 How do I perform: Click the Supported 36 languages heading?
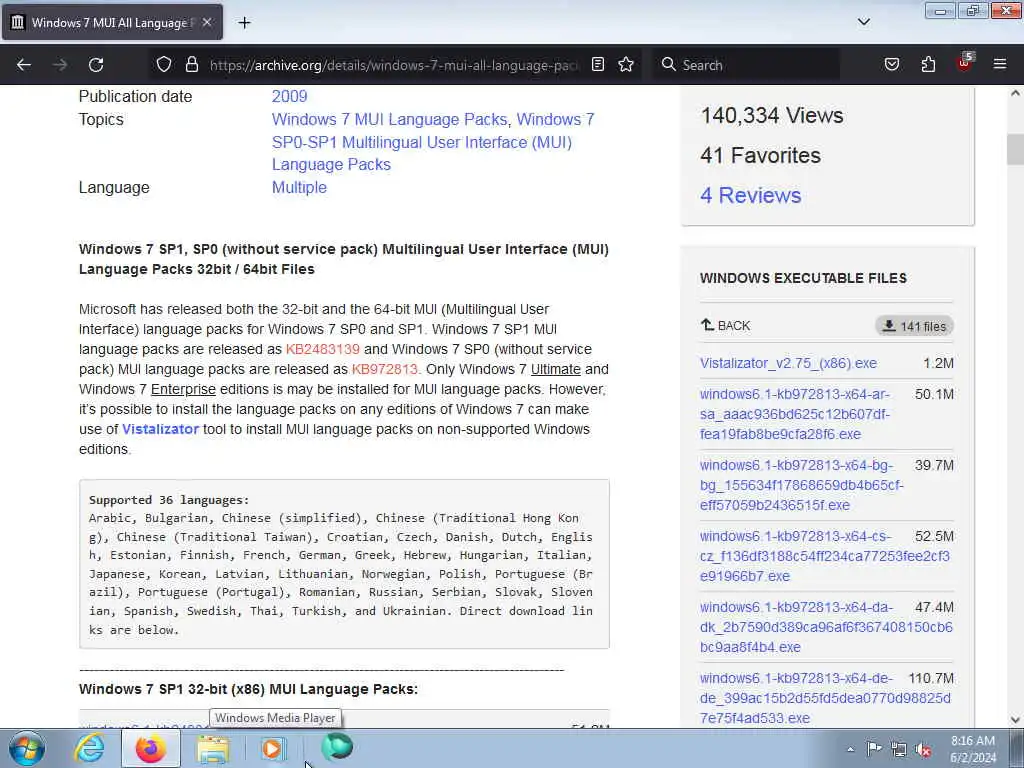tap(169, 500)
